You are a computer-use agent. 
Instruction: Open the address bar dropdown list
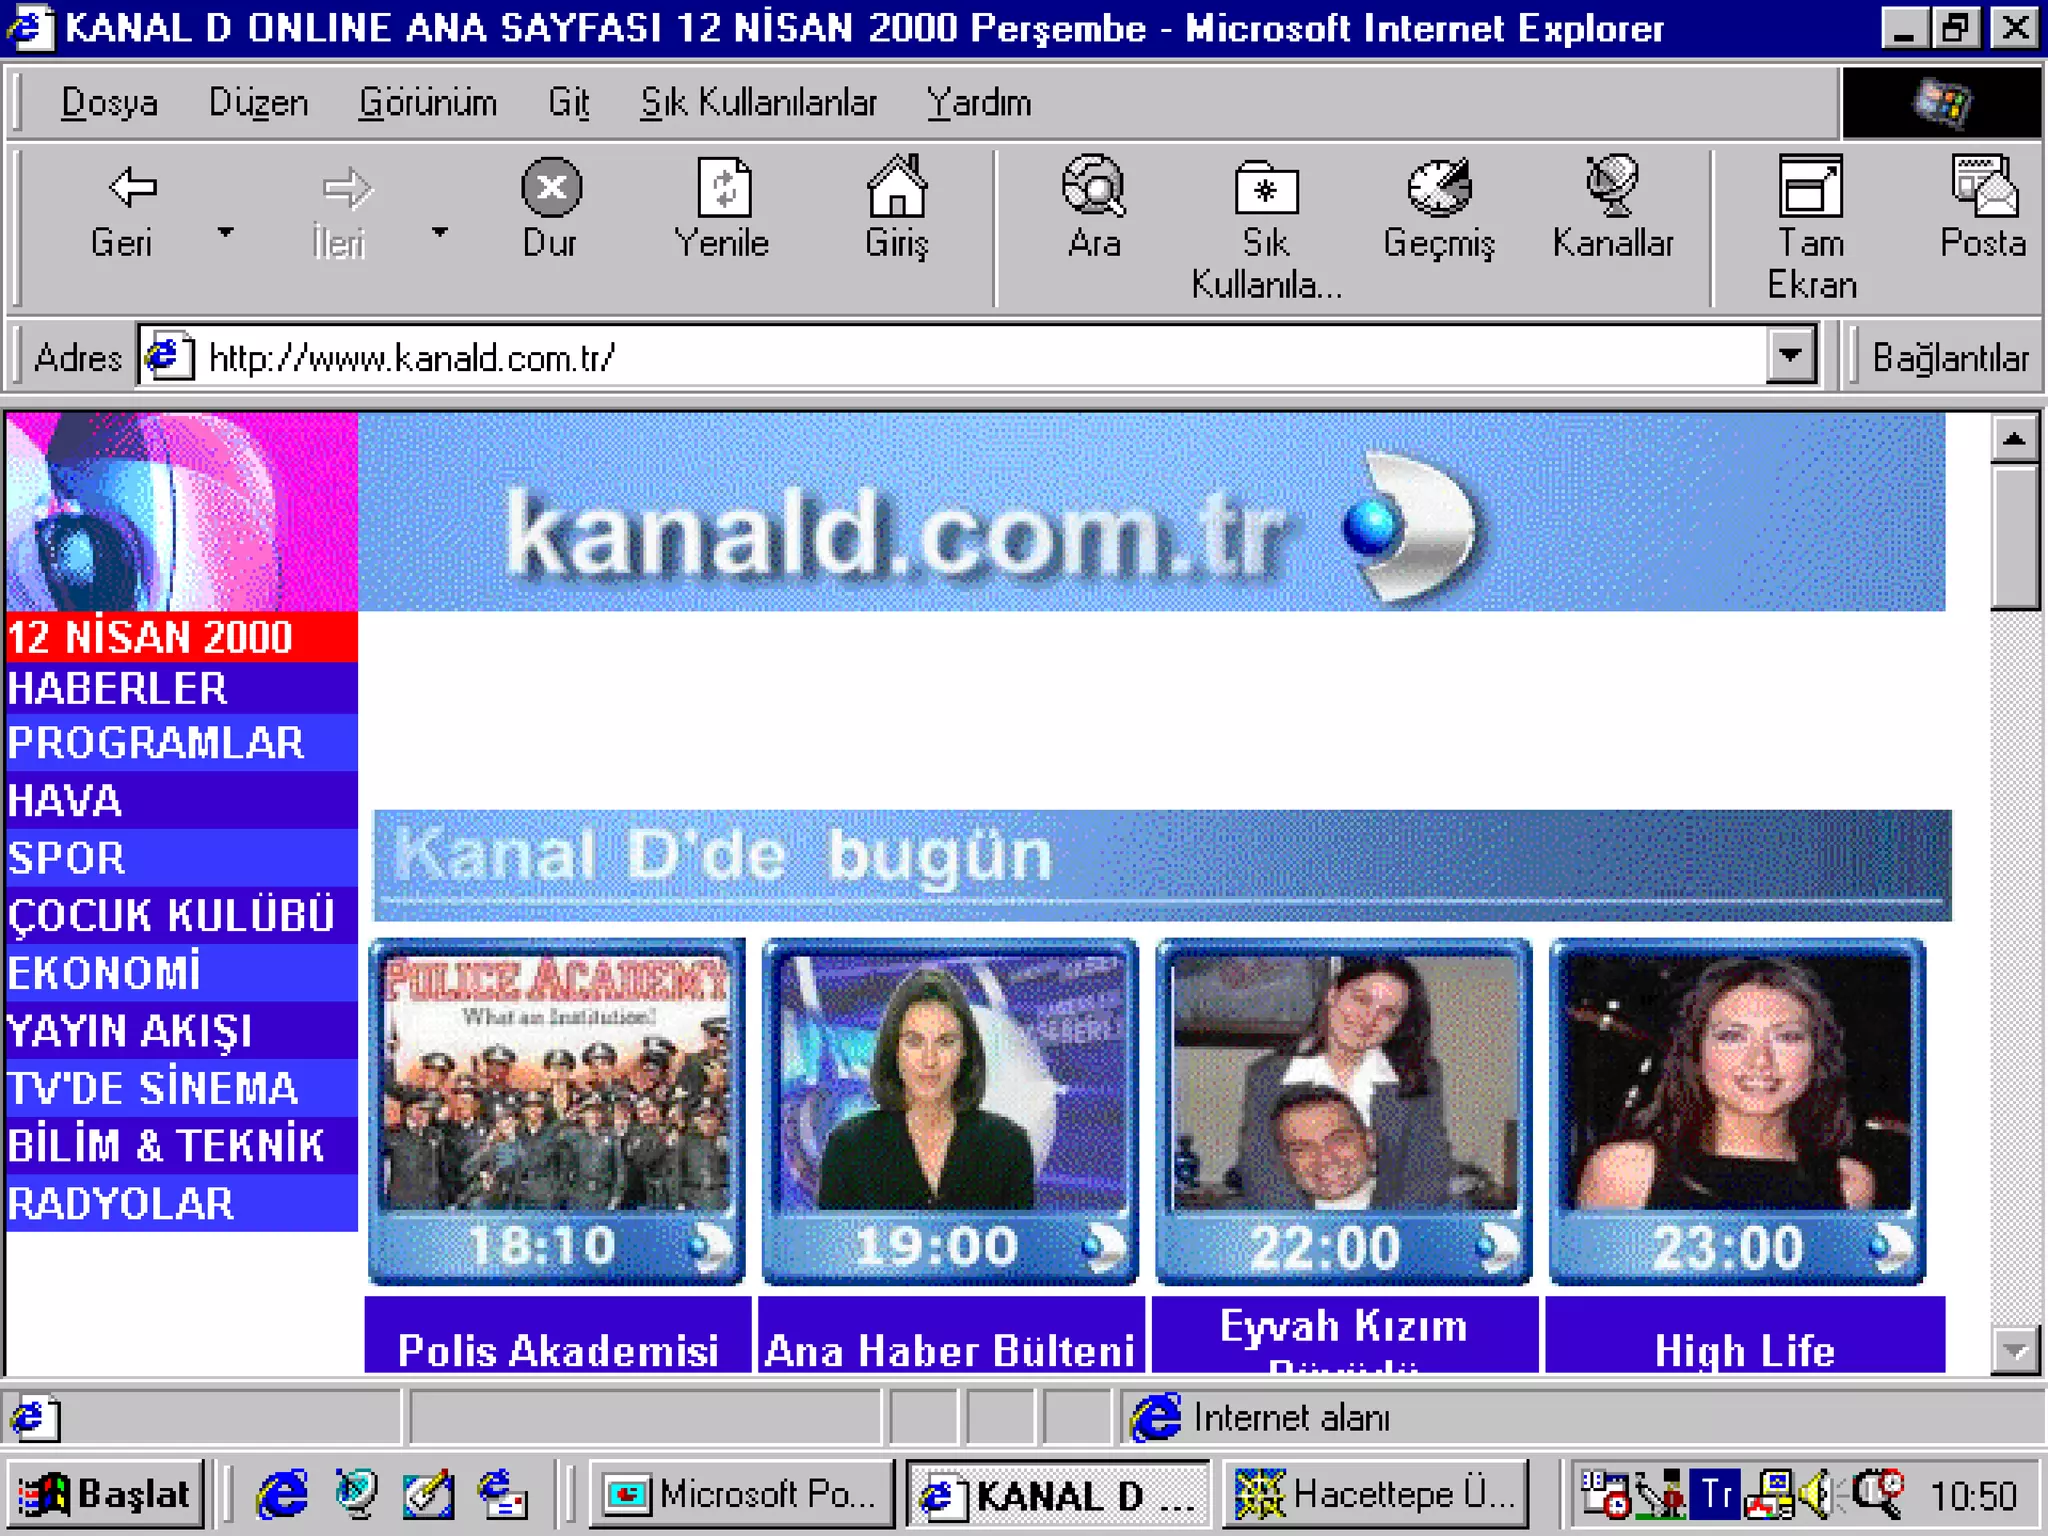click(x=1790, y=356)
